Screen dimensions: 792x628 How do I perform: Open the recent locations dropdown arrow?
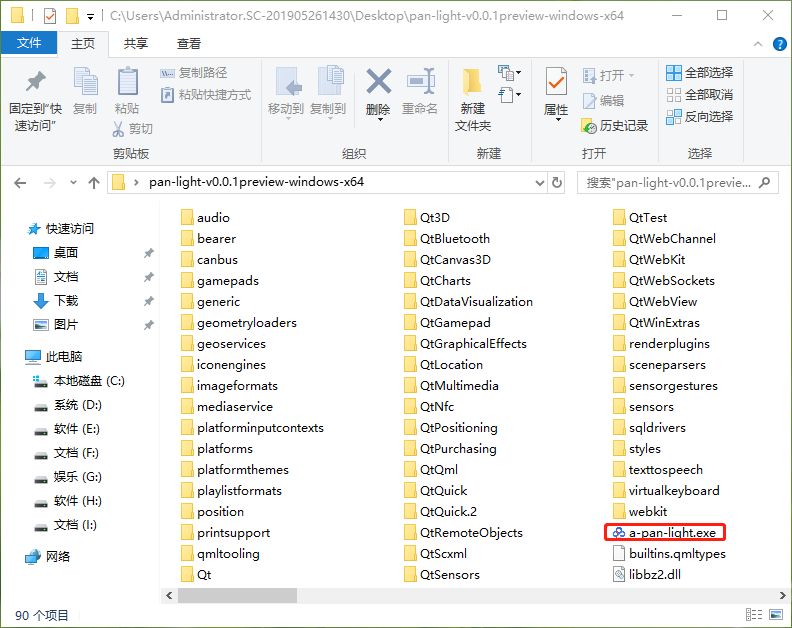point(73,182)
